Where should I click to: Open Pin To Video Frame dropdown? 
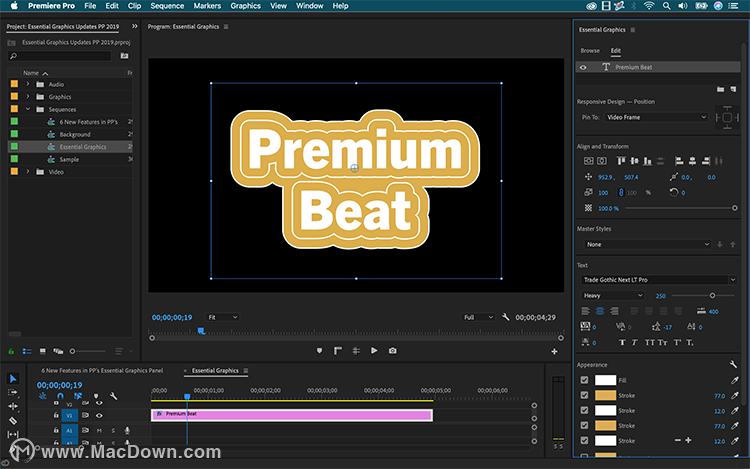tap(656, 117)
